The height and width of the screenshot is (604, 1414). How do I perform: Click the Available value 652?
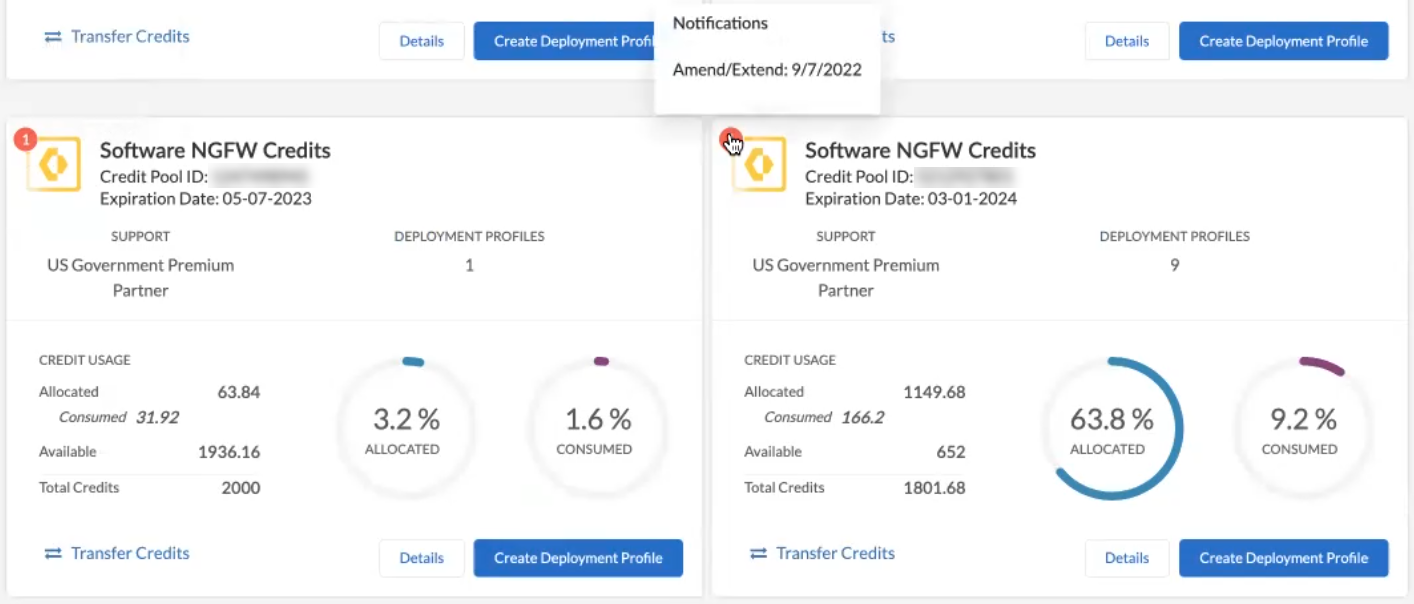pyautogui.click(x=951, y=452)
